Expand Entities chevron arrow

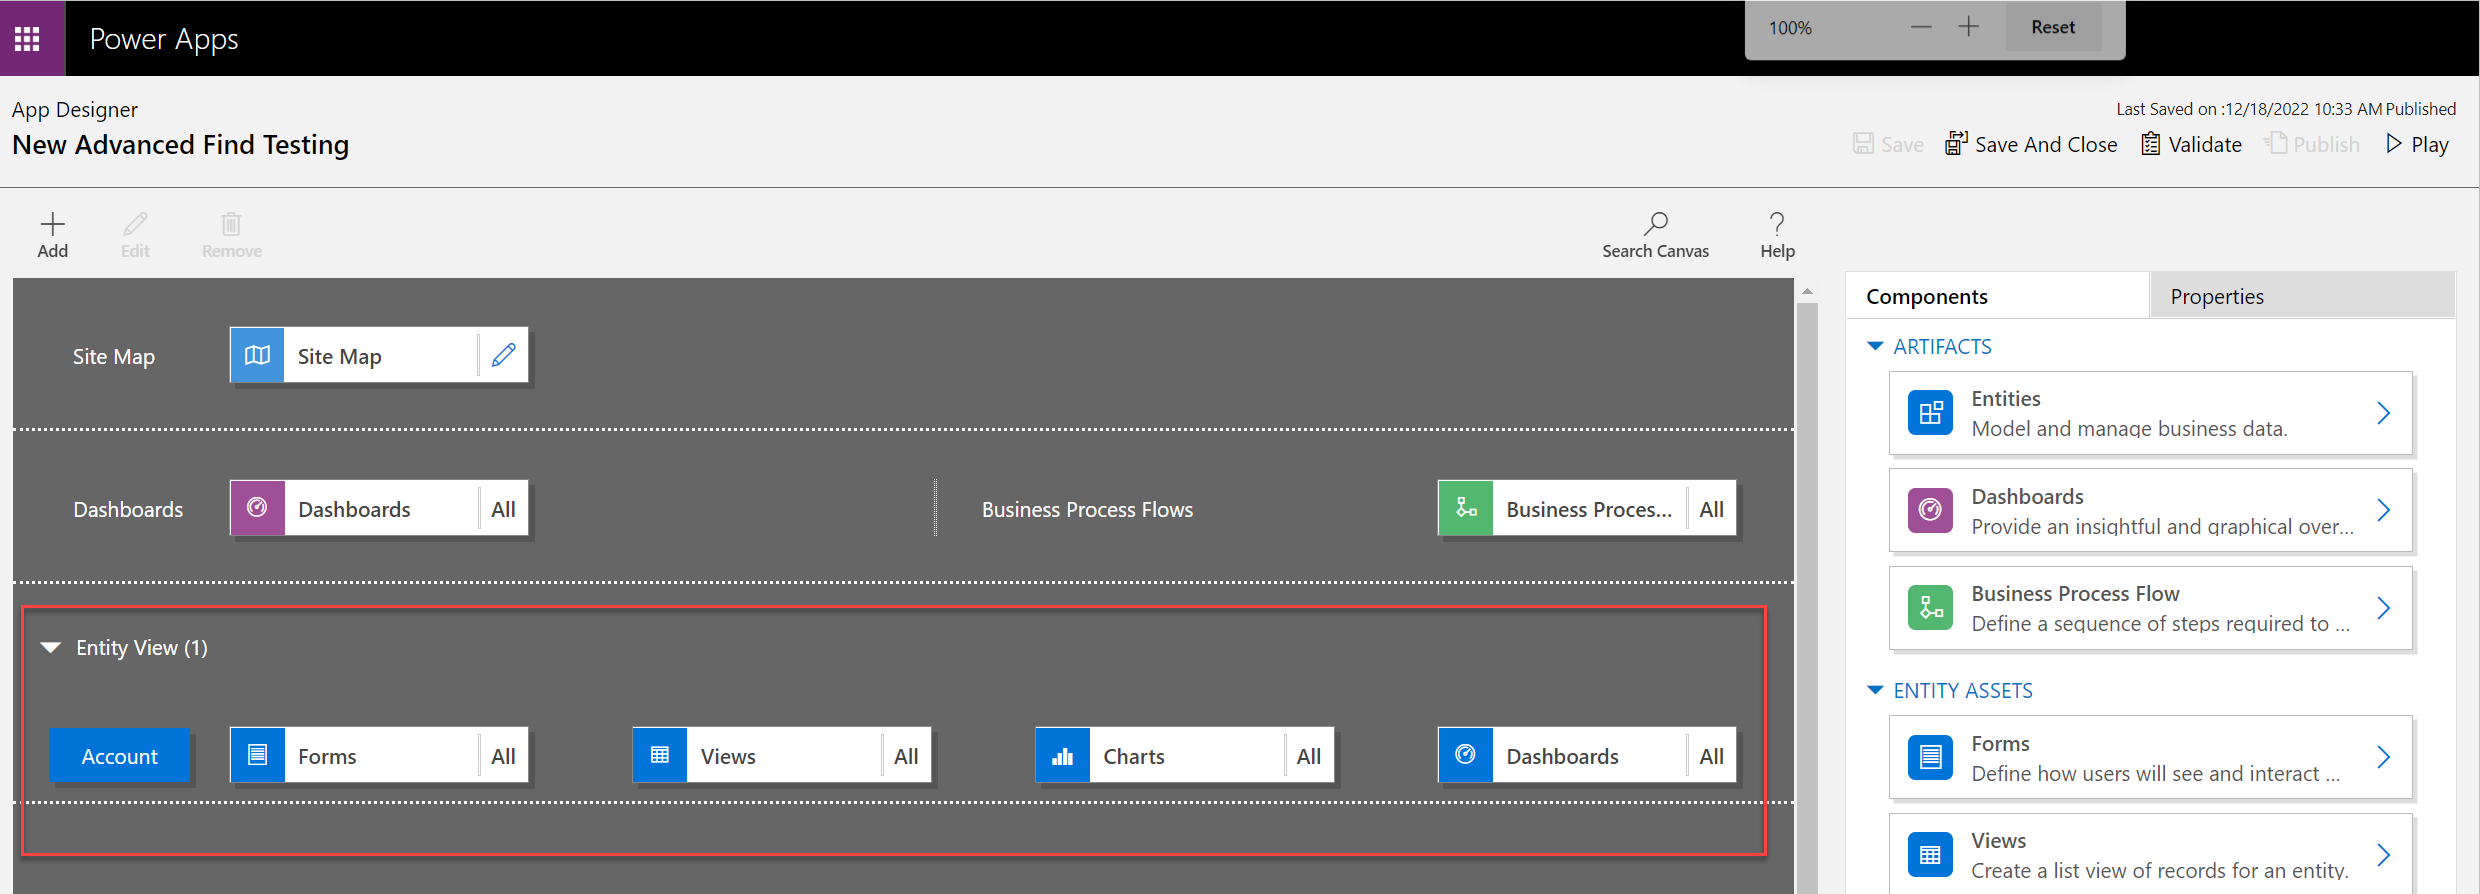2384,413
